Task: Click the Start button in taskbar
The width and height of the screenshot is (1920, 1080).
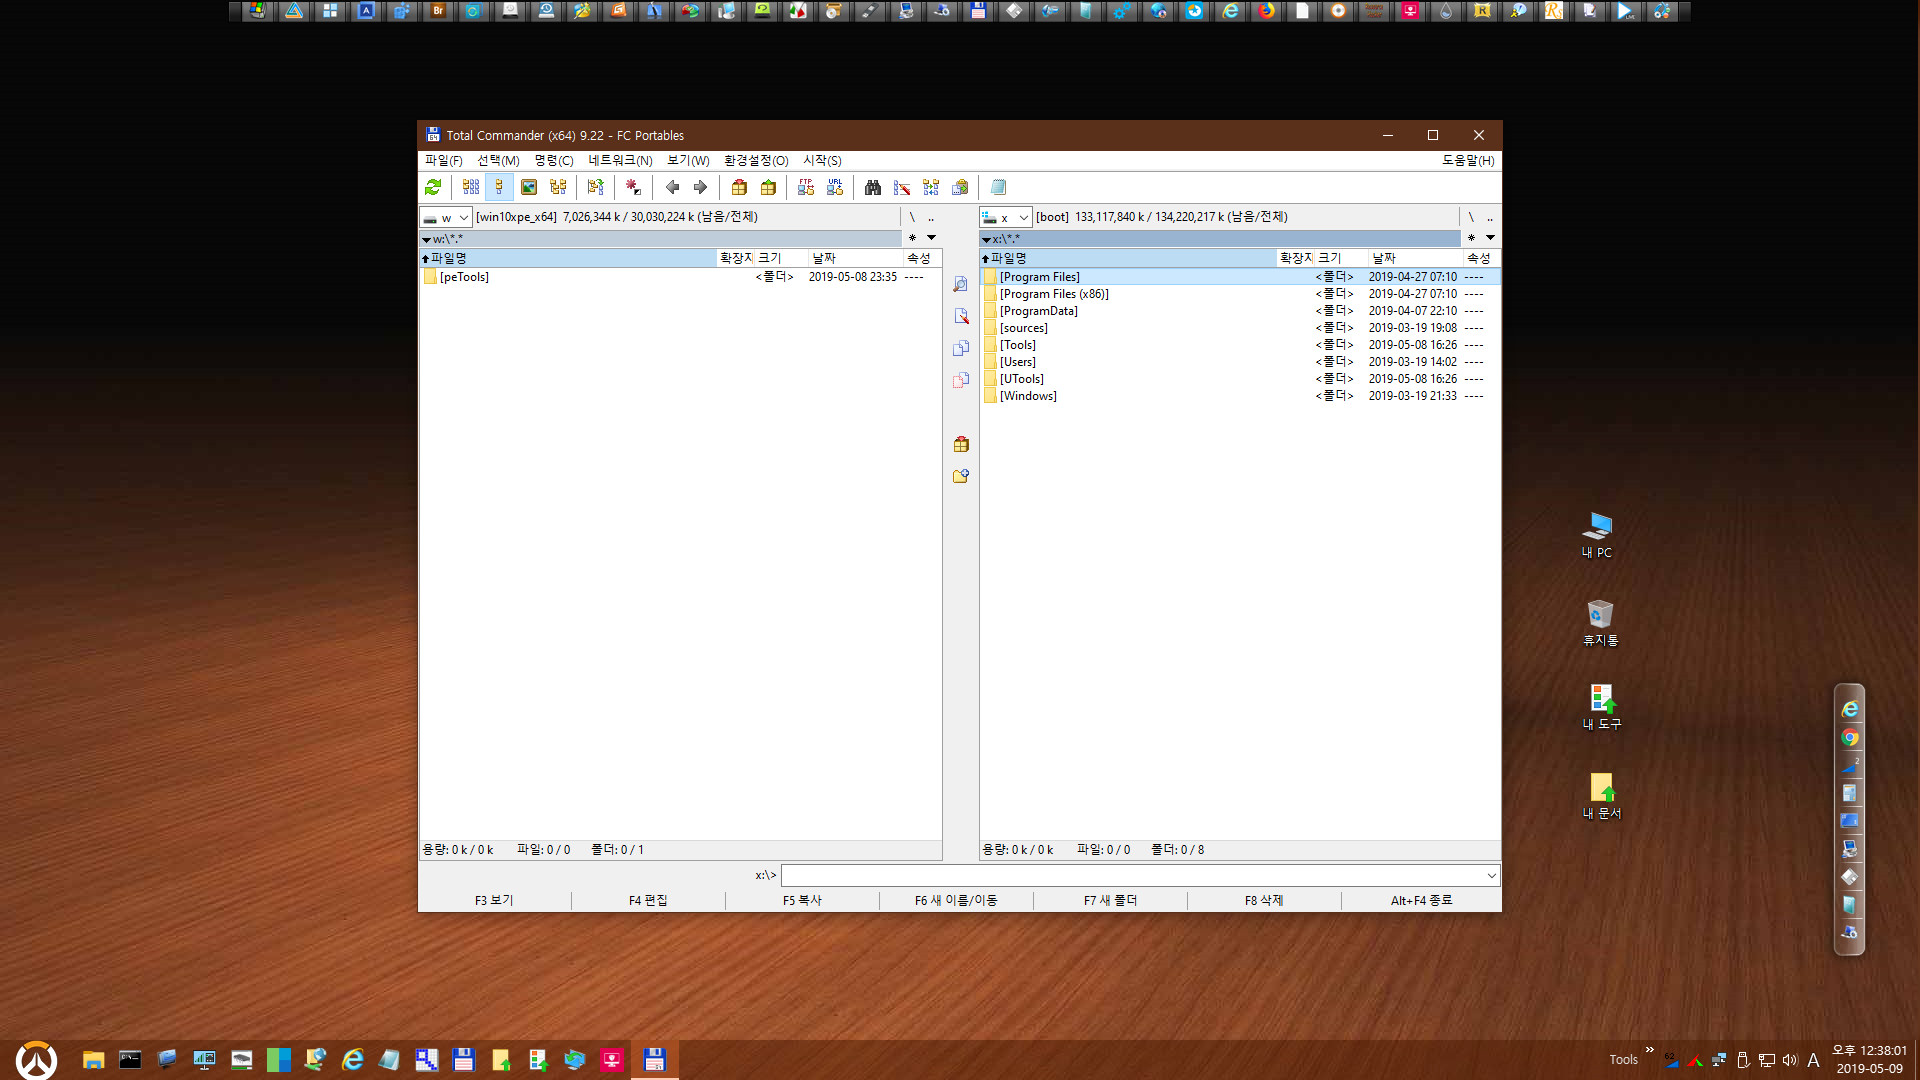Action: pos(36,1059)
